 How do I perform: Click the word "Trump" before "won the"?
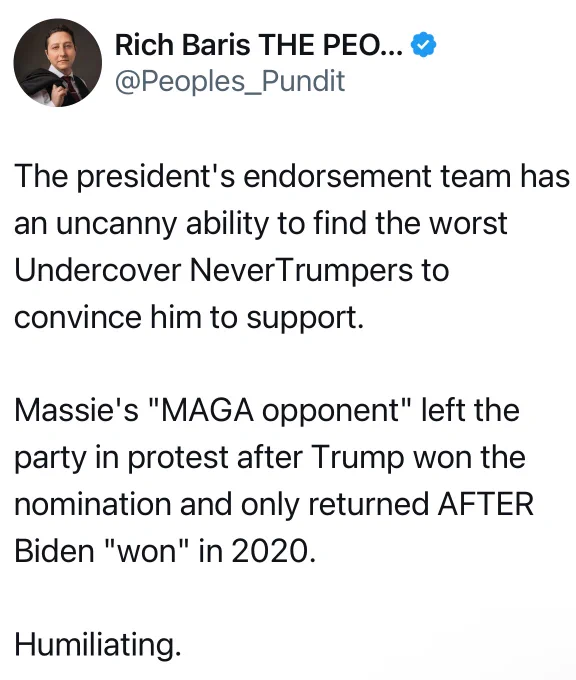(x=358, y=459)
